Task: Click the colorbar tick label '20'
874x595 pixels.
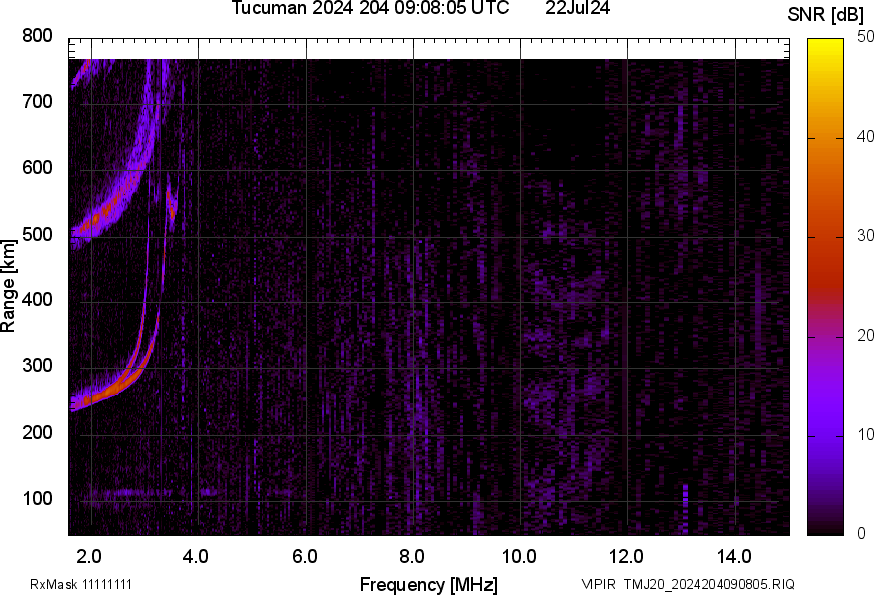Action: point(865,335)
